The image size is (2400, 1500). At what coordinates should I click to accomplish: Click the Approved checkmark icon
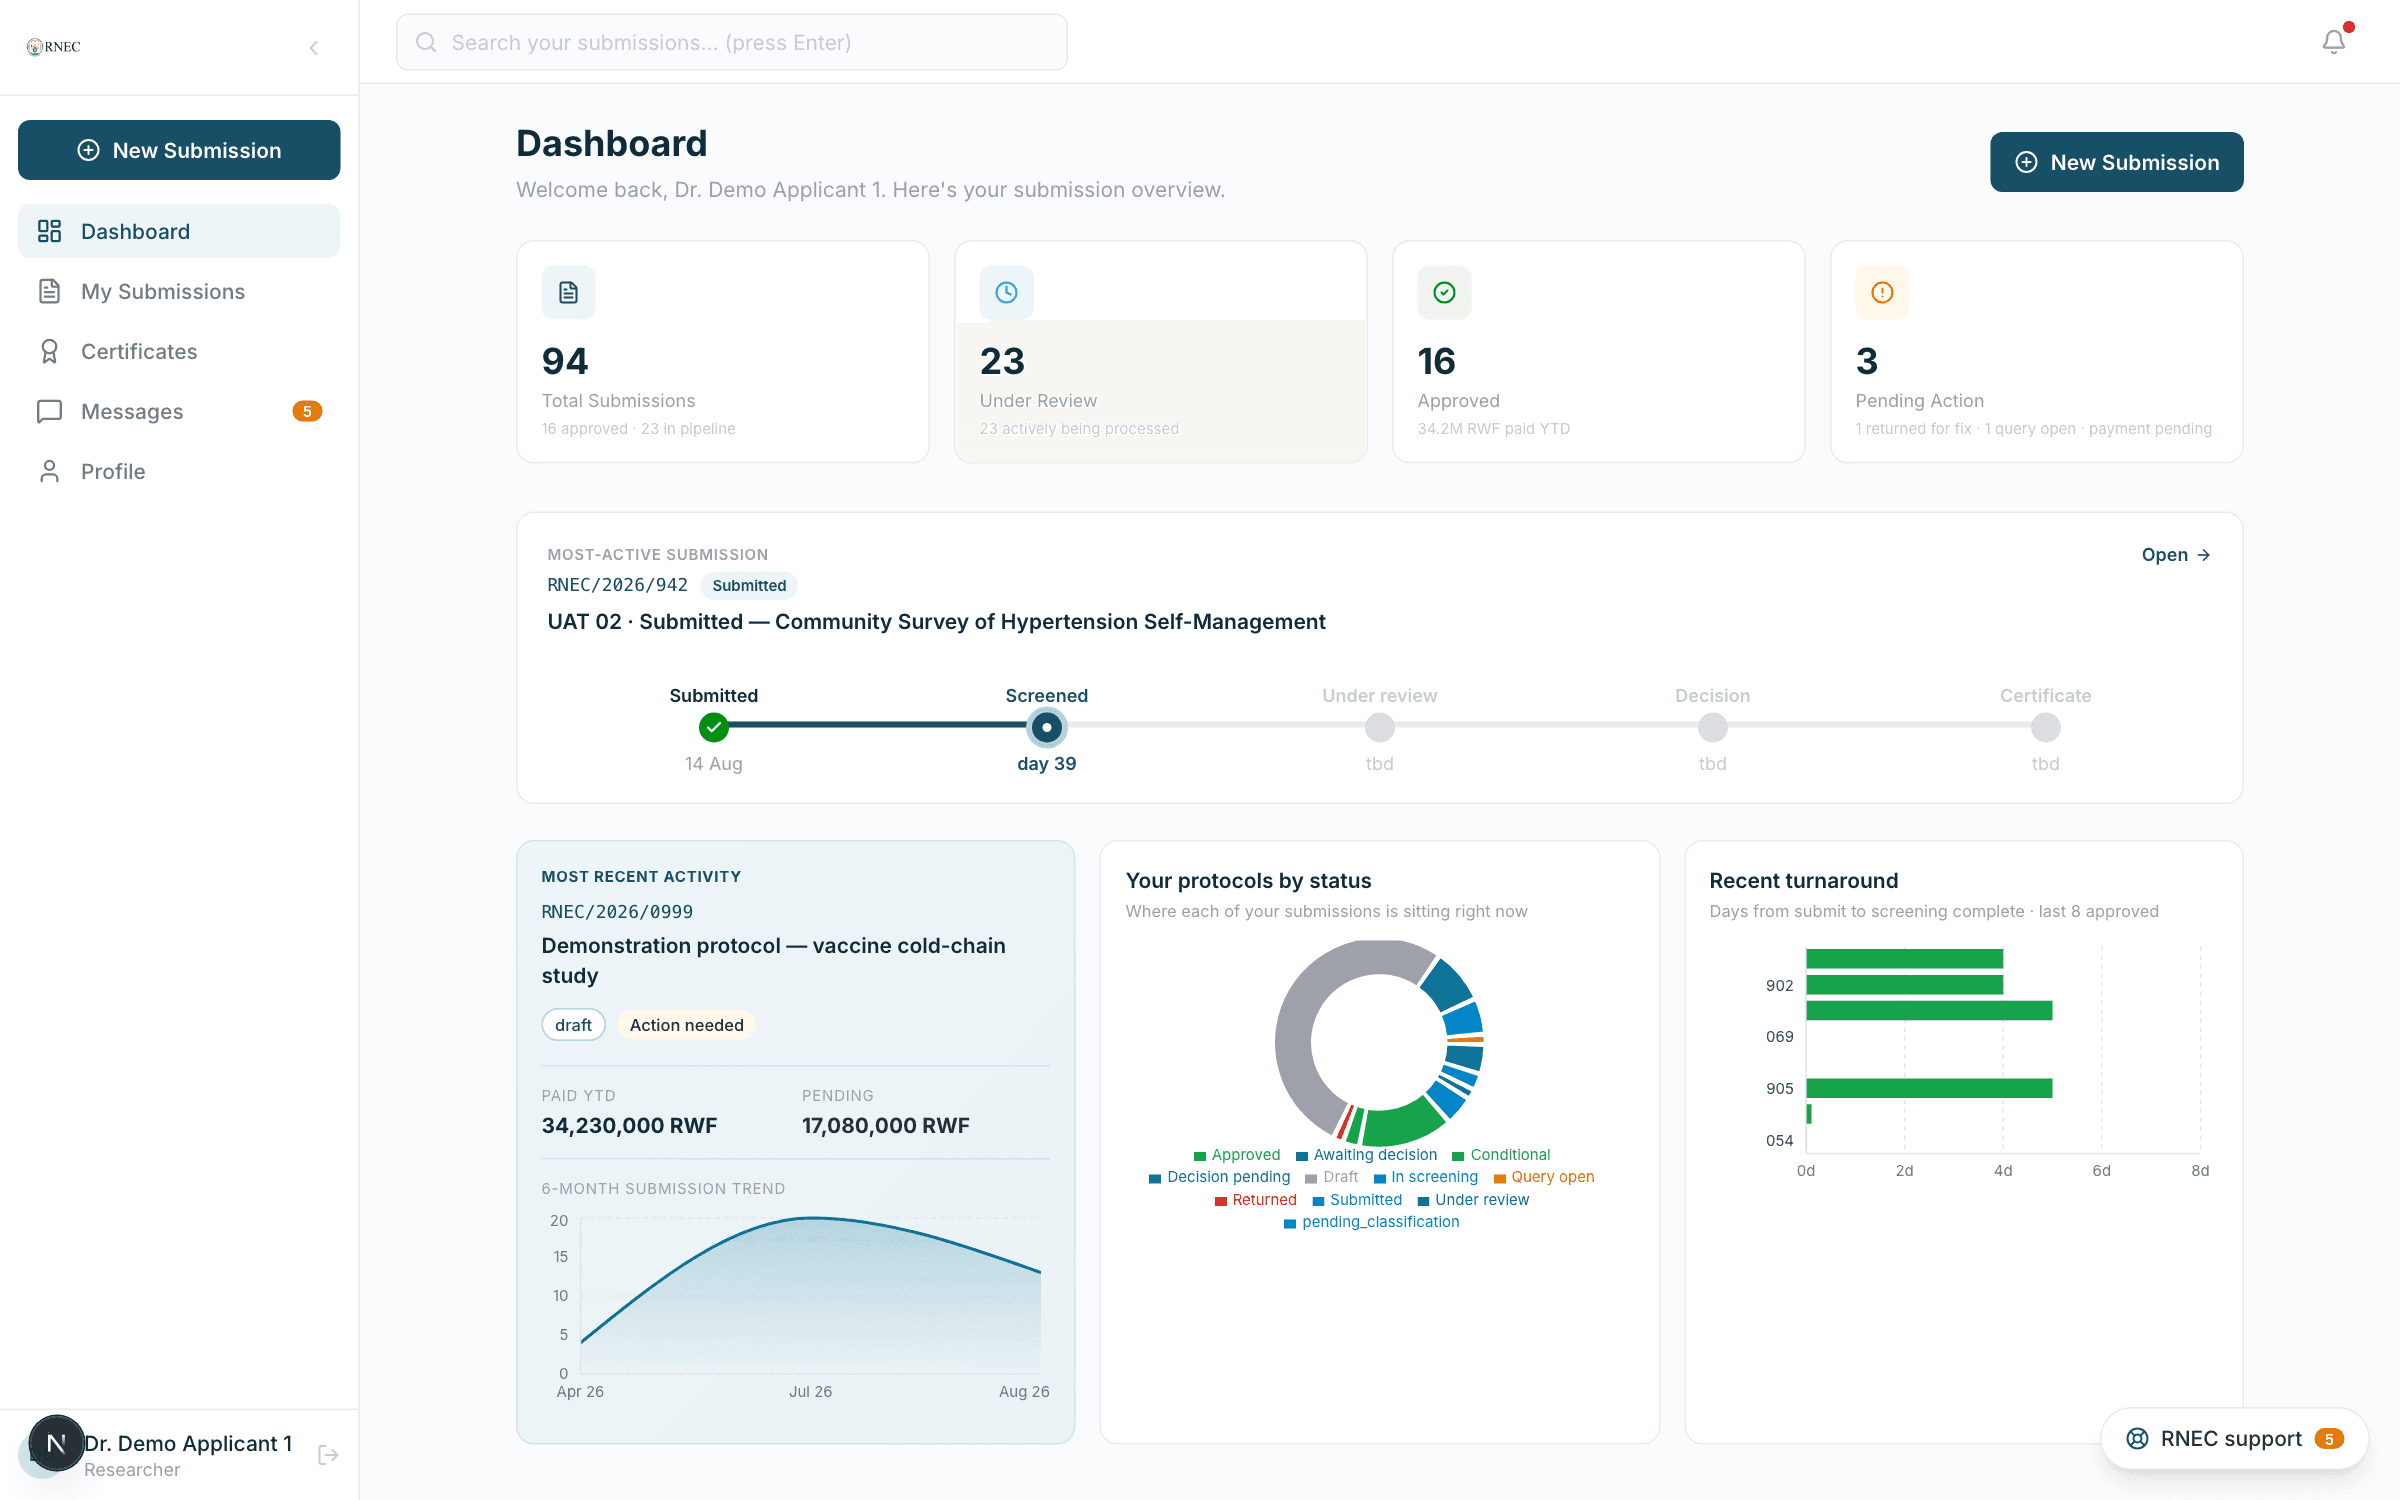tap(1444, 292)
